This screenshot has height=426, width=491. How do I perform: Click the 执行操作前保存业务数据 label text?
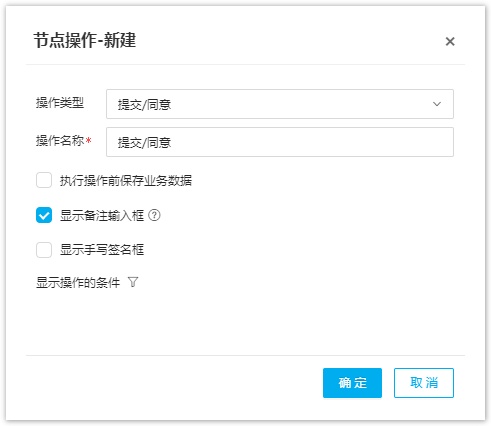(126, 181)
